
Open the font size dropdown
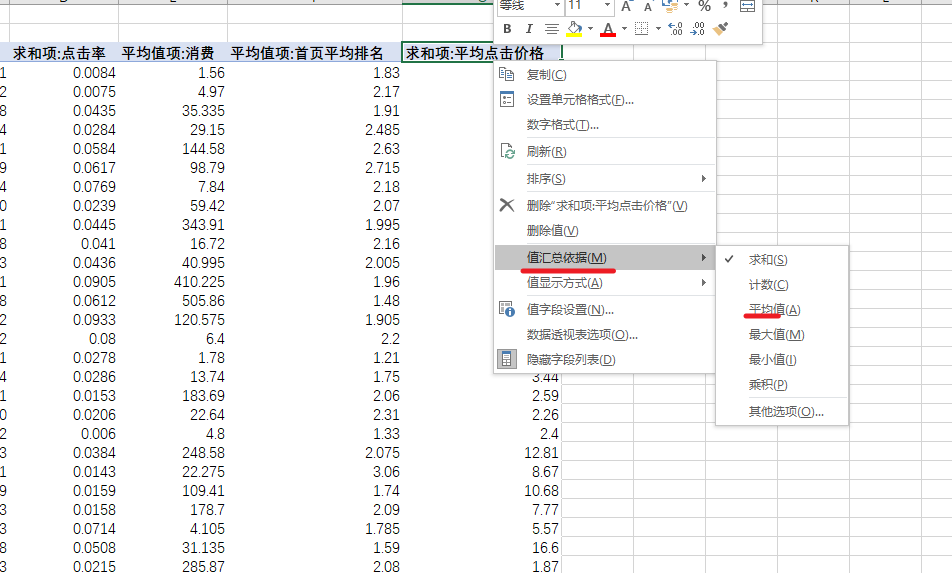(607, 6)
